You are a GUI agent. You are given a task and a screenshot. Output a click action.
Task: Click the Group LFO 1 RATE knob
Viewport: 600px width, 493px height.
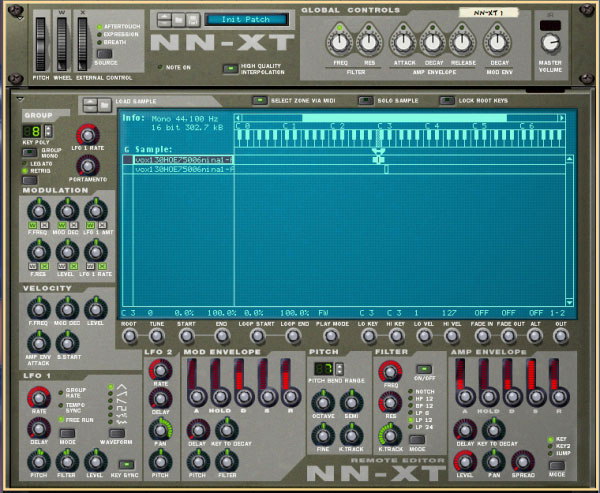click(88, 135)
